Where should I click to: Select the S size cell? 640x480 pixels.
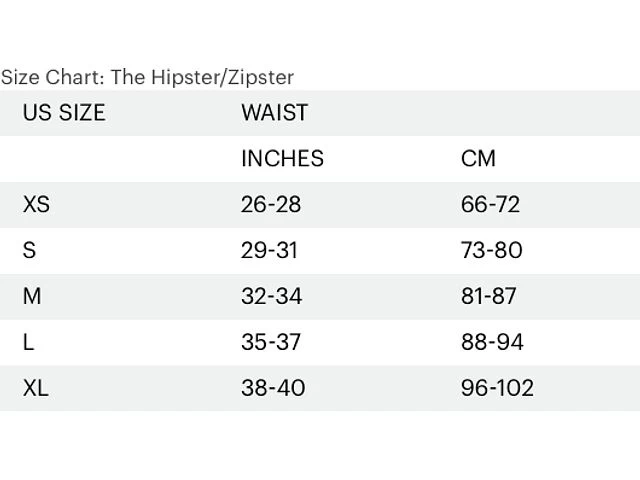[x=29, y=250]
